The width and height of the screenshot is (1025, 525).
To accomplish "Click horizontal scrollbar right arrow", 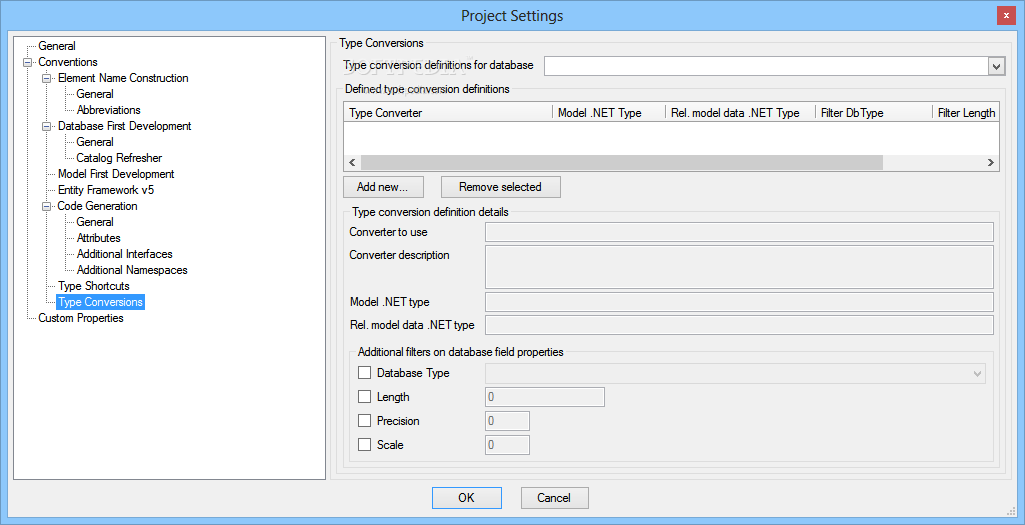I will click(x=990, y=162).
